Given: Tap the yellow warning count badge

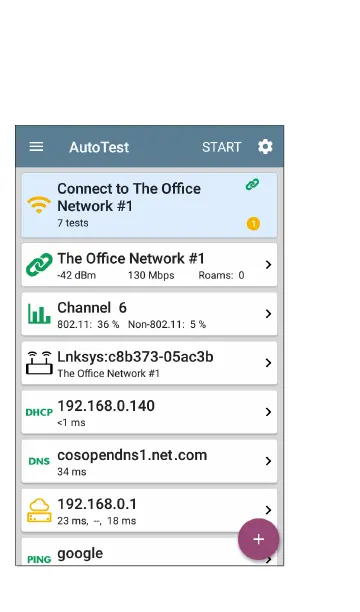Looking at the screenshot, I should 253,224.
